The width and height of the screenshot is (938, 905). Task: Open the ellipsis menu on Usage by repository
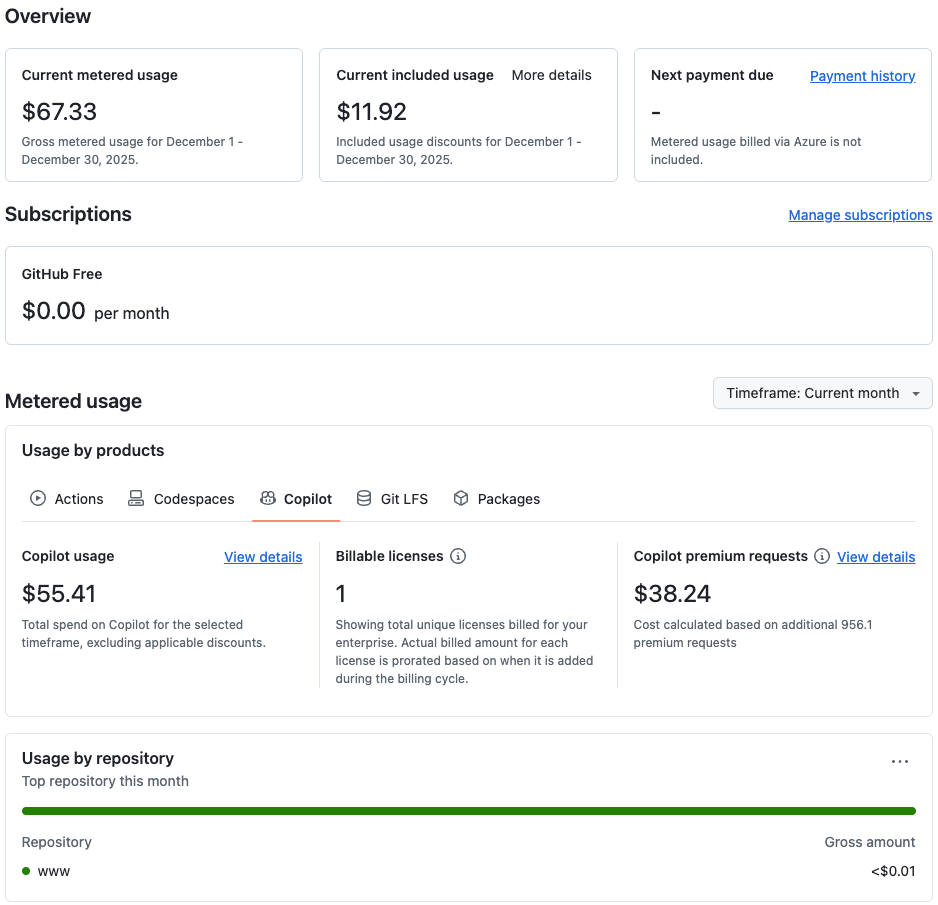(899, 761)
